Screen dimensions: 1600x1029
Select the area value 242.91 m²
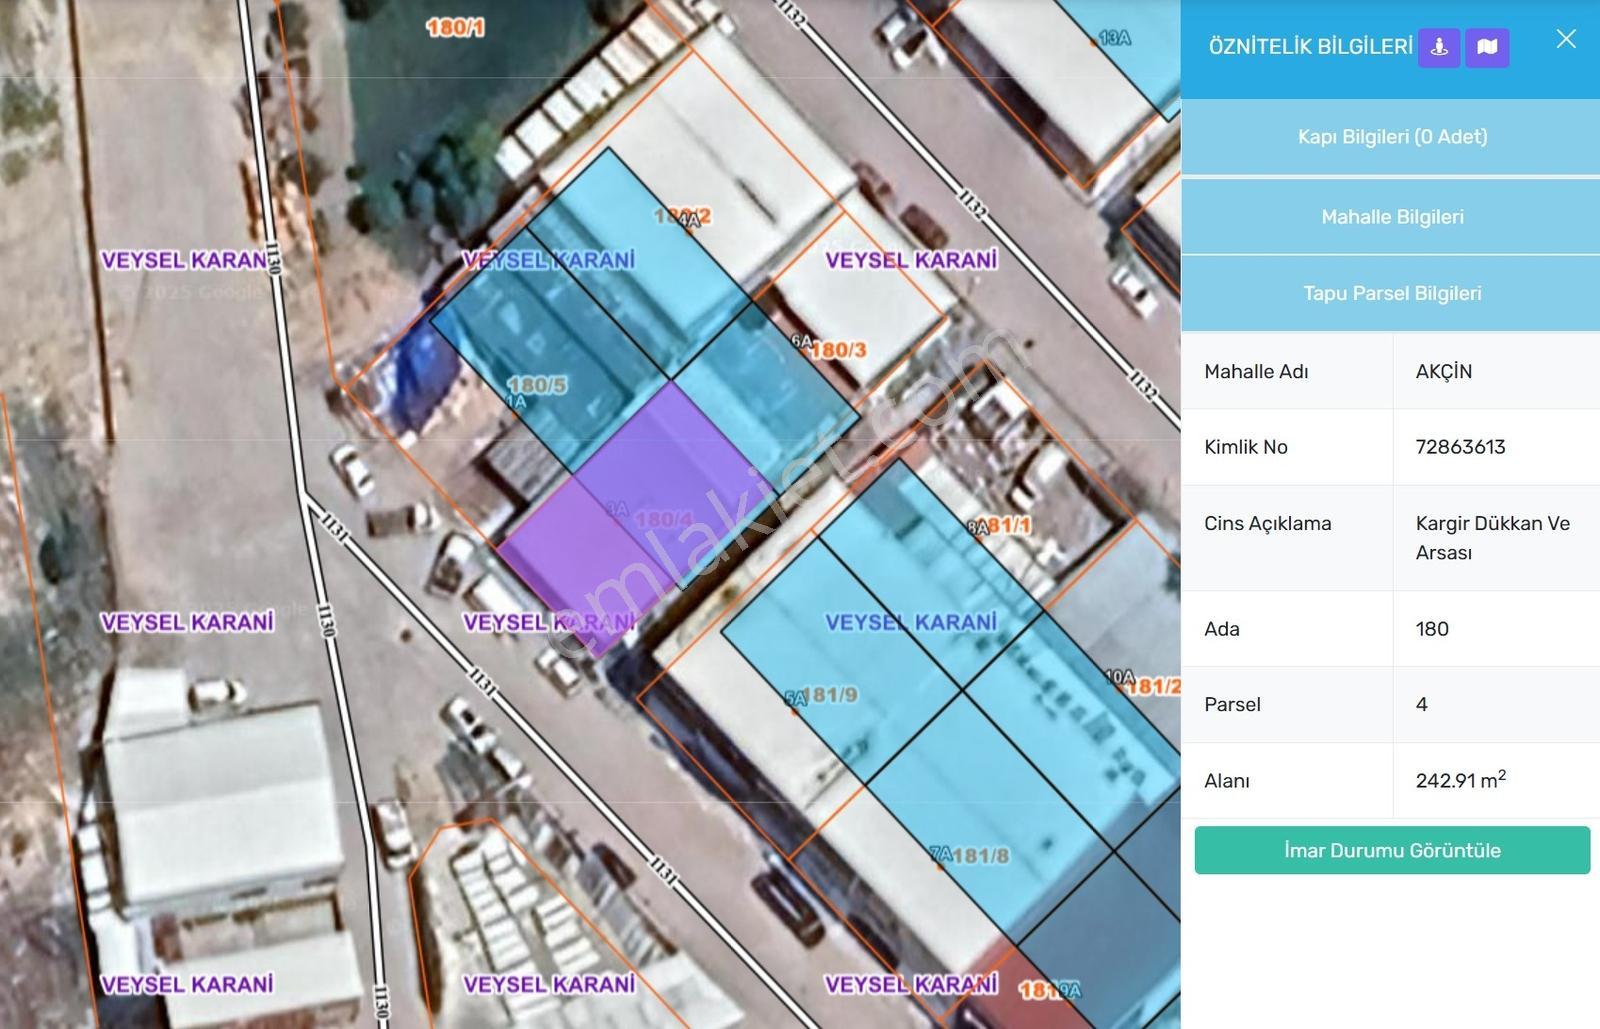[x=1460, y=780]
